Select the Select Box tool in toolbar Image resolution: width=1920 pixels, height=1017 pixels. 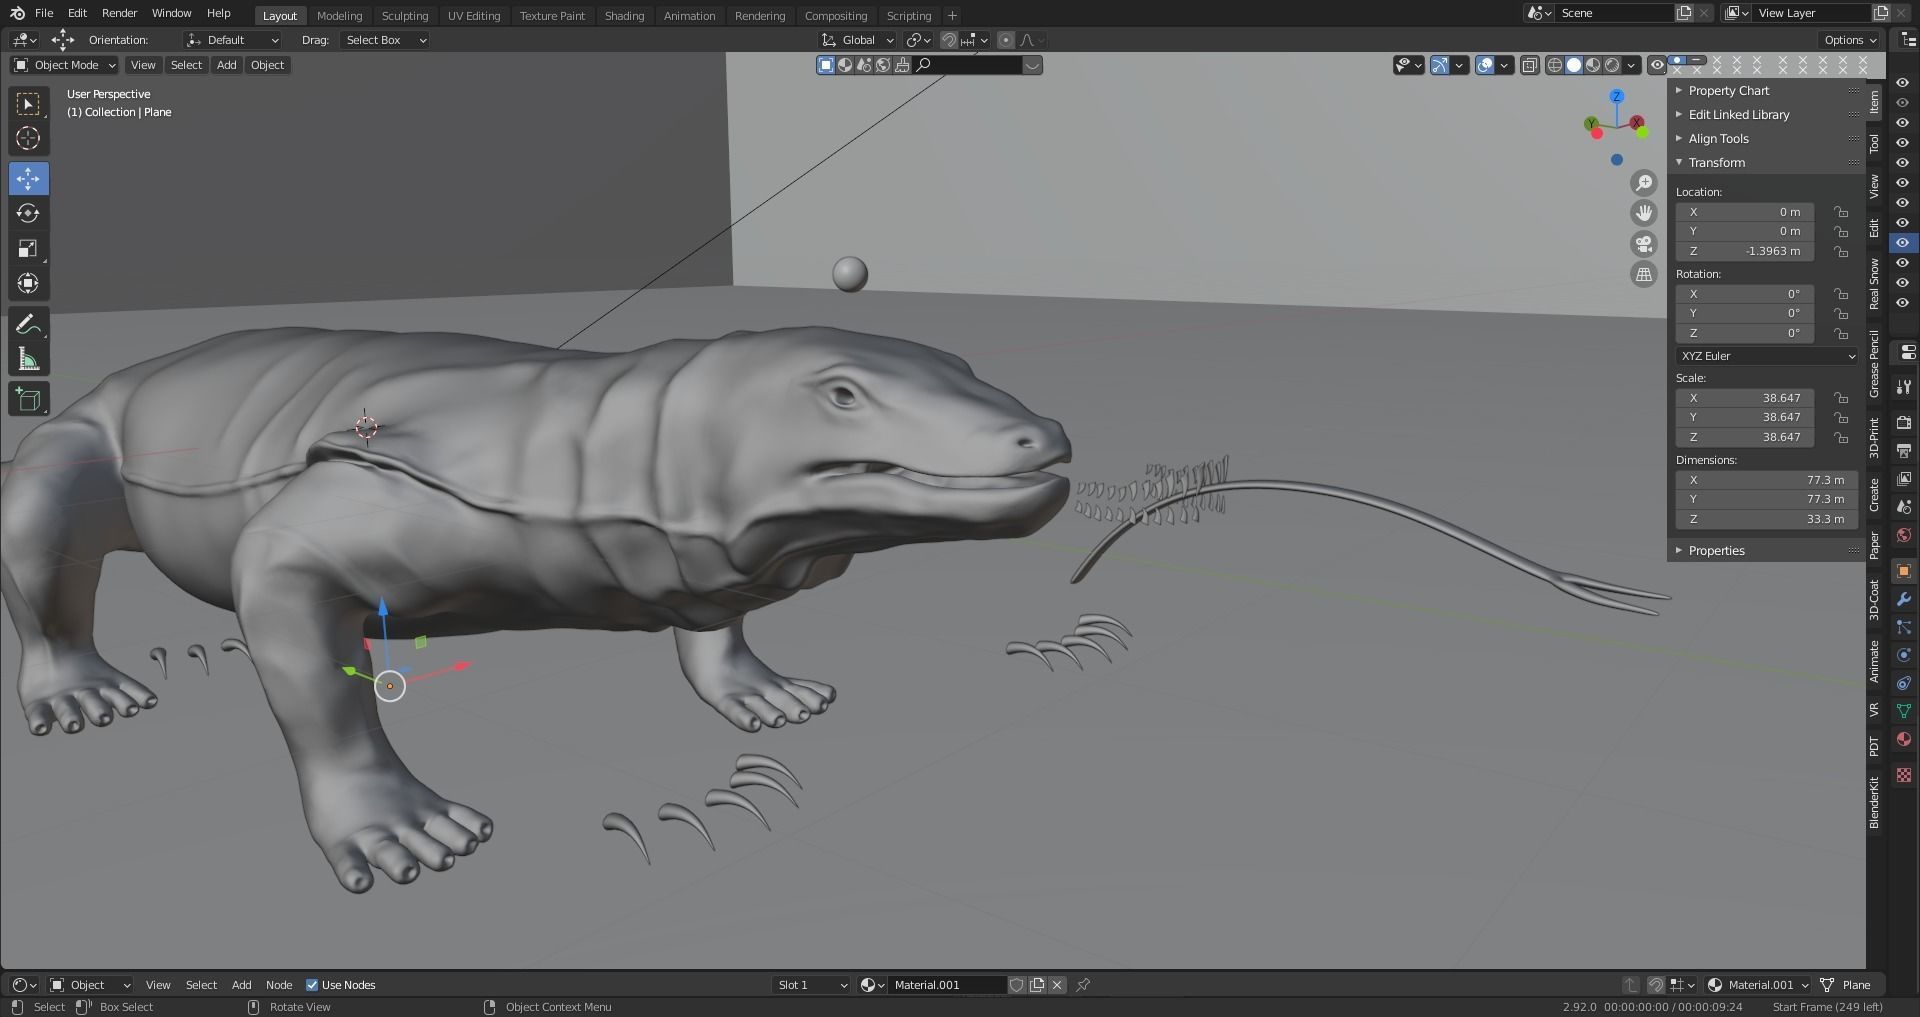pos(28,103)
